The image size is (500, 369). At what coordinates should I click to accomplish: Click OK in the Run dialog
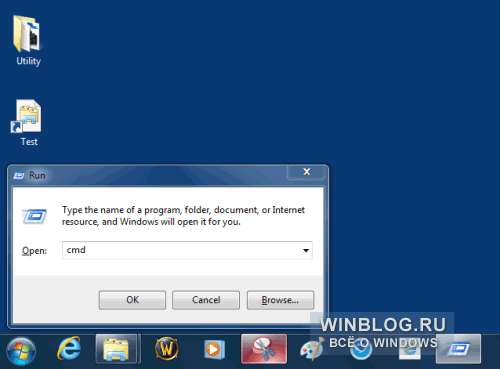(132, 300)
